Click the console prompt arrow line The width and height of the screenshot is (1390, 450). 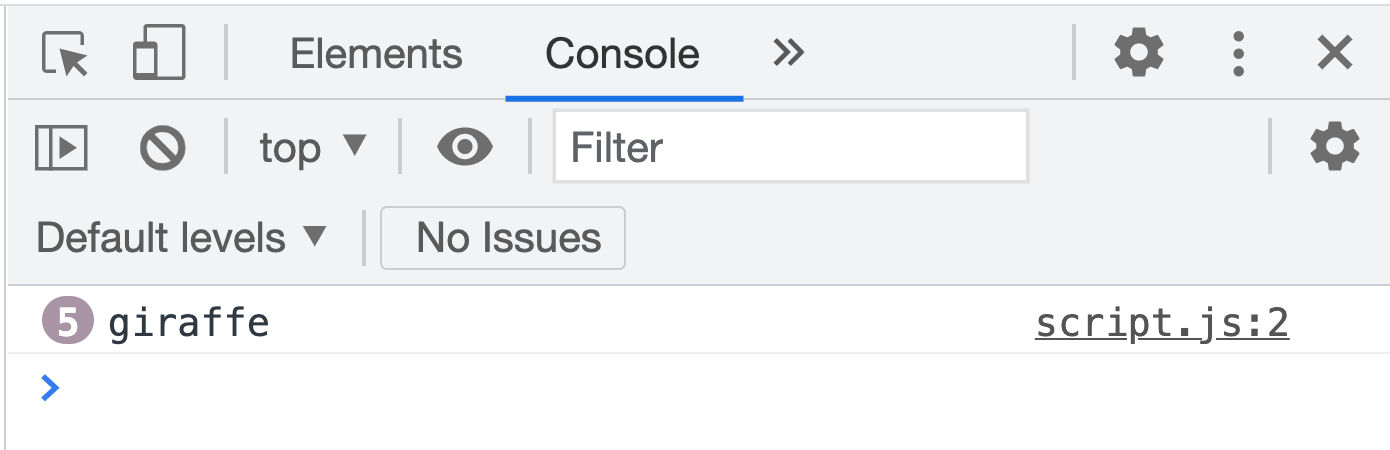click(400, 387)
